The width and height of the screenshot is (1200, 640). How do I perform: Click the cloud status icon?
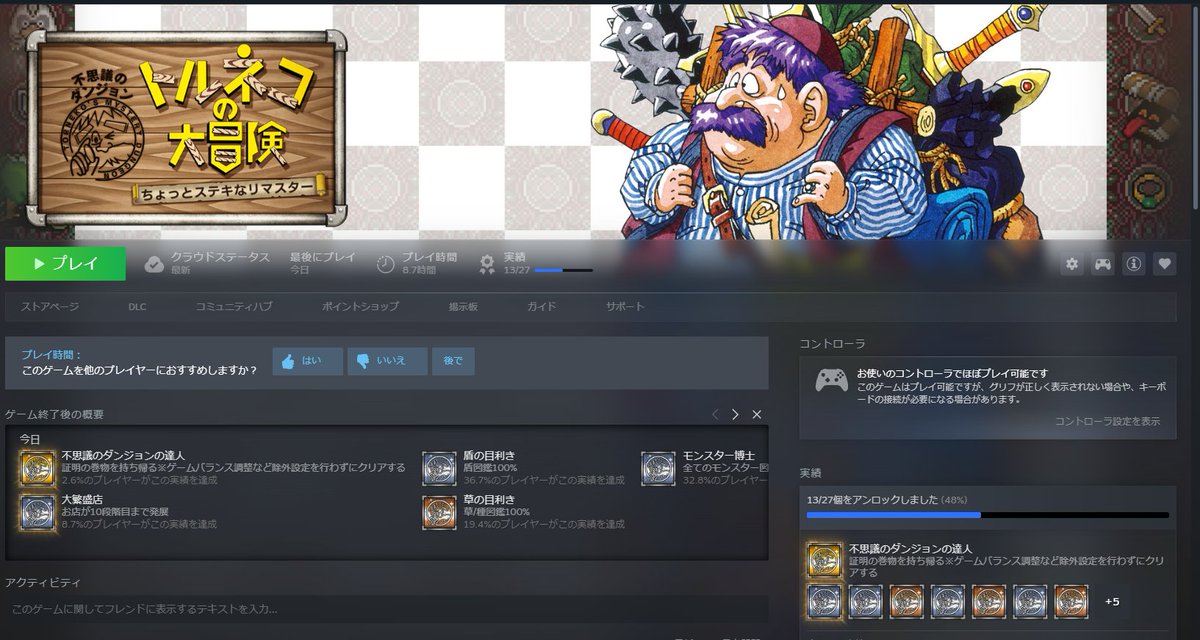154,264
